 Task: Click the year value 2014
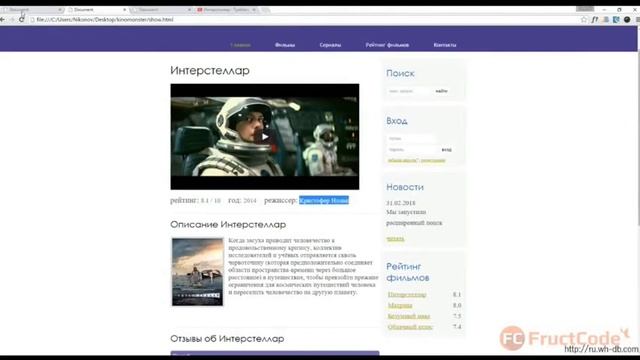point(250,200)
